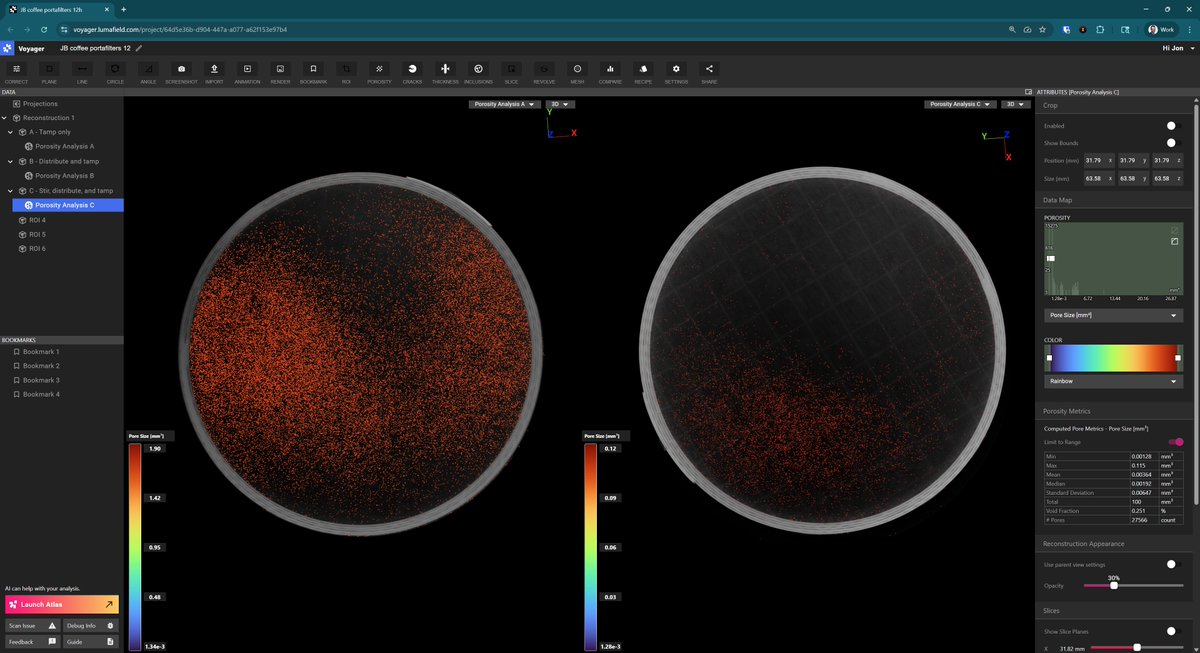Open the Rainbow colormap dropdown
Viewport: 1200px width, 653px height.
pyautogui.click(x=1113, y=380)
